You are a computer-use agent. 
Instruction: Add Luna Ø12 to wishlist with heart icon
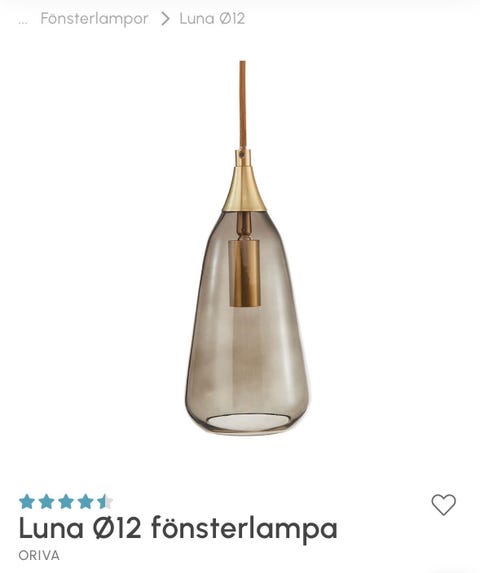(x=443, y=505)
